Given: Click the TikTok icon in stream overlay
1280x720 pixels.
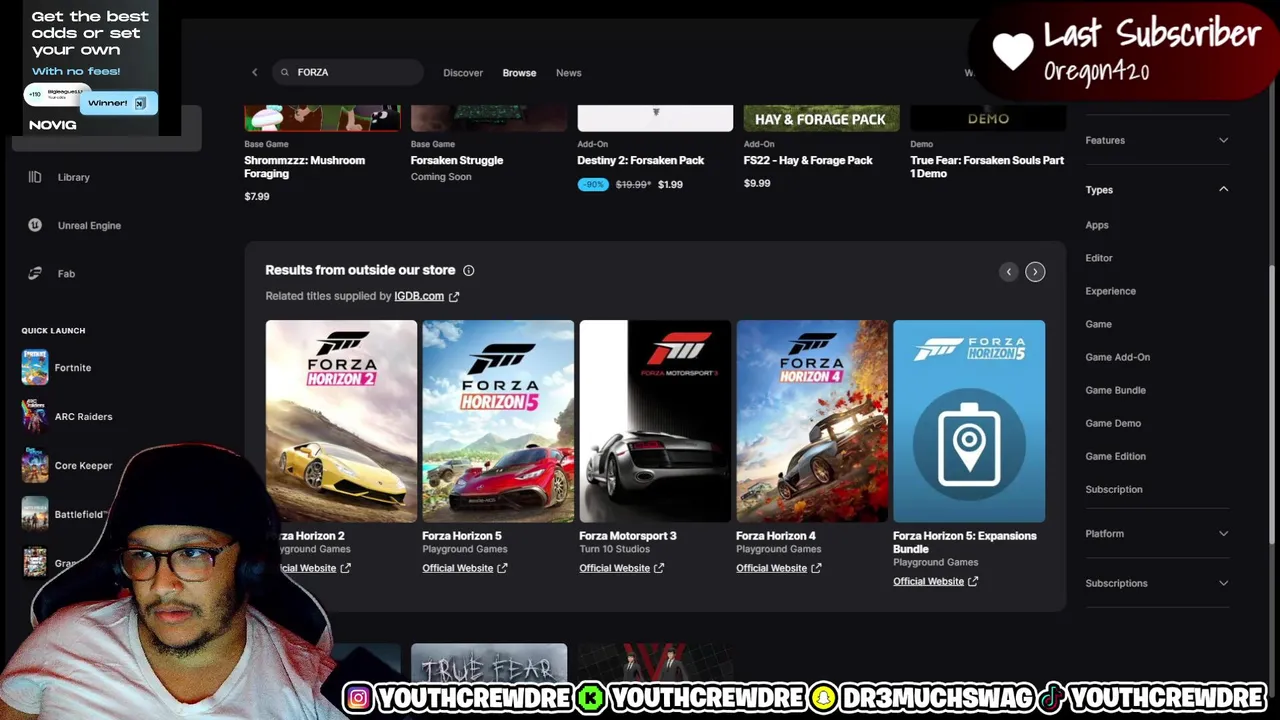Looking at the screenshot, I should 1051,698.
